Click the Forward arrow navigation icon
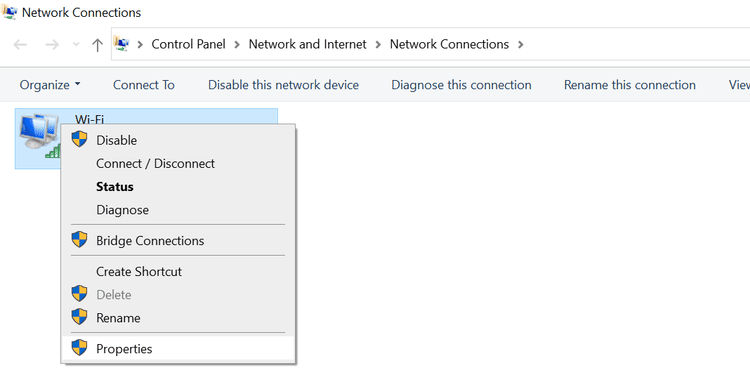This screenshot has height=375, width=750. point(52,45)
